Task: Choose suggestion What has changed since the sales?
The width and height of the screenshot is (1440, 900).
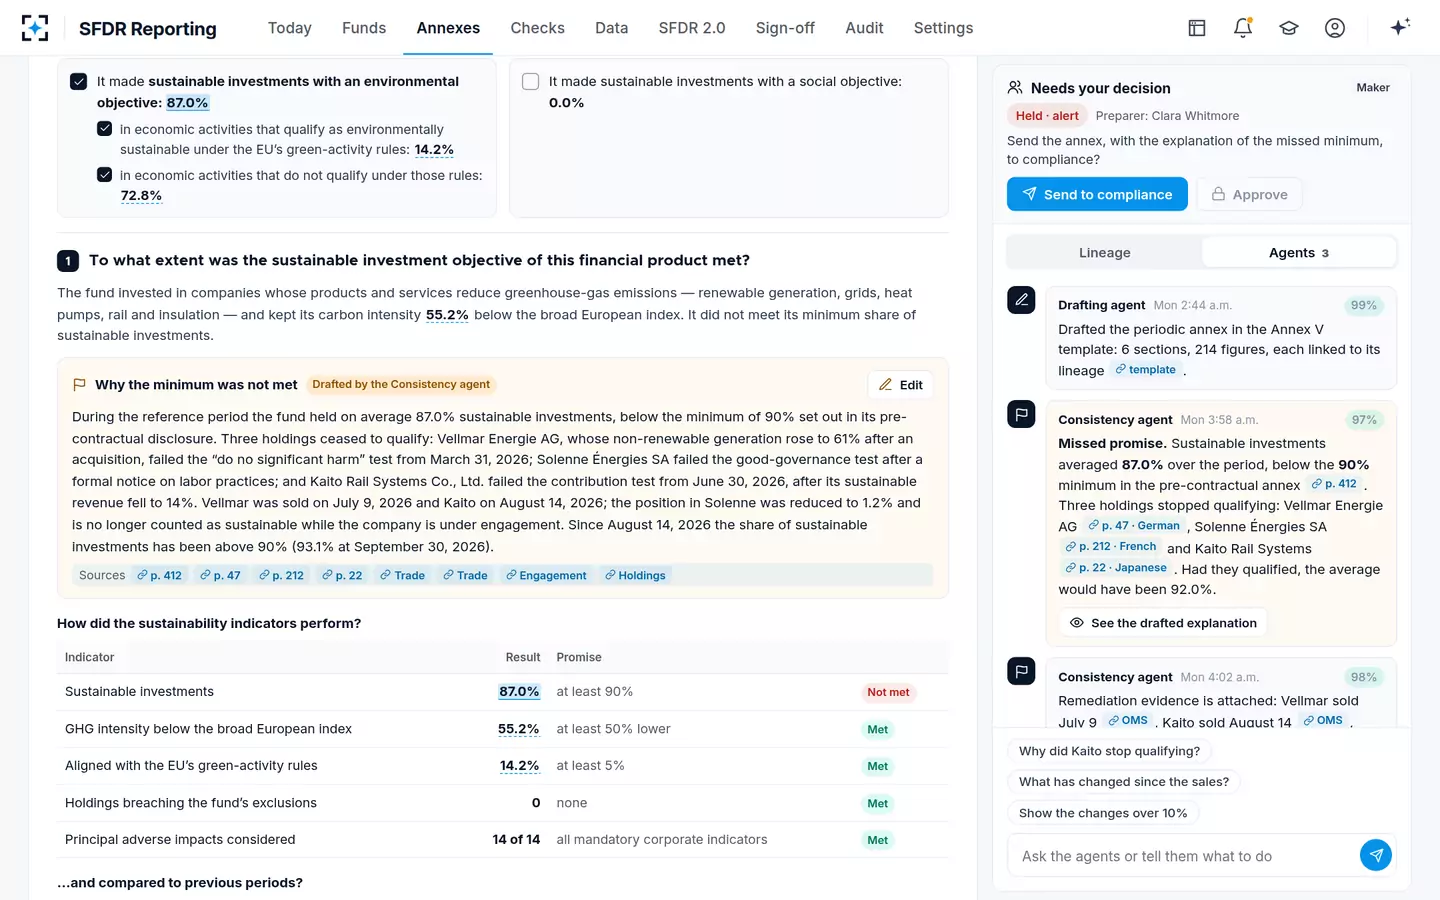Action: [1124, 782]
